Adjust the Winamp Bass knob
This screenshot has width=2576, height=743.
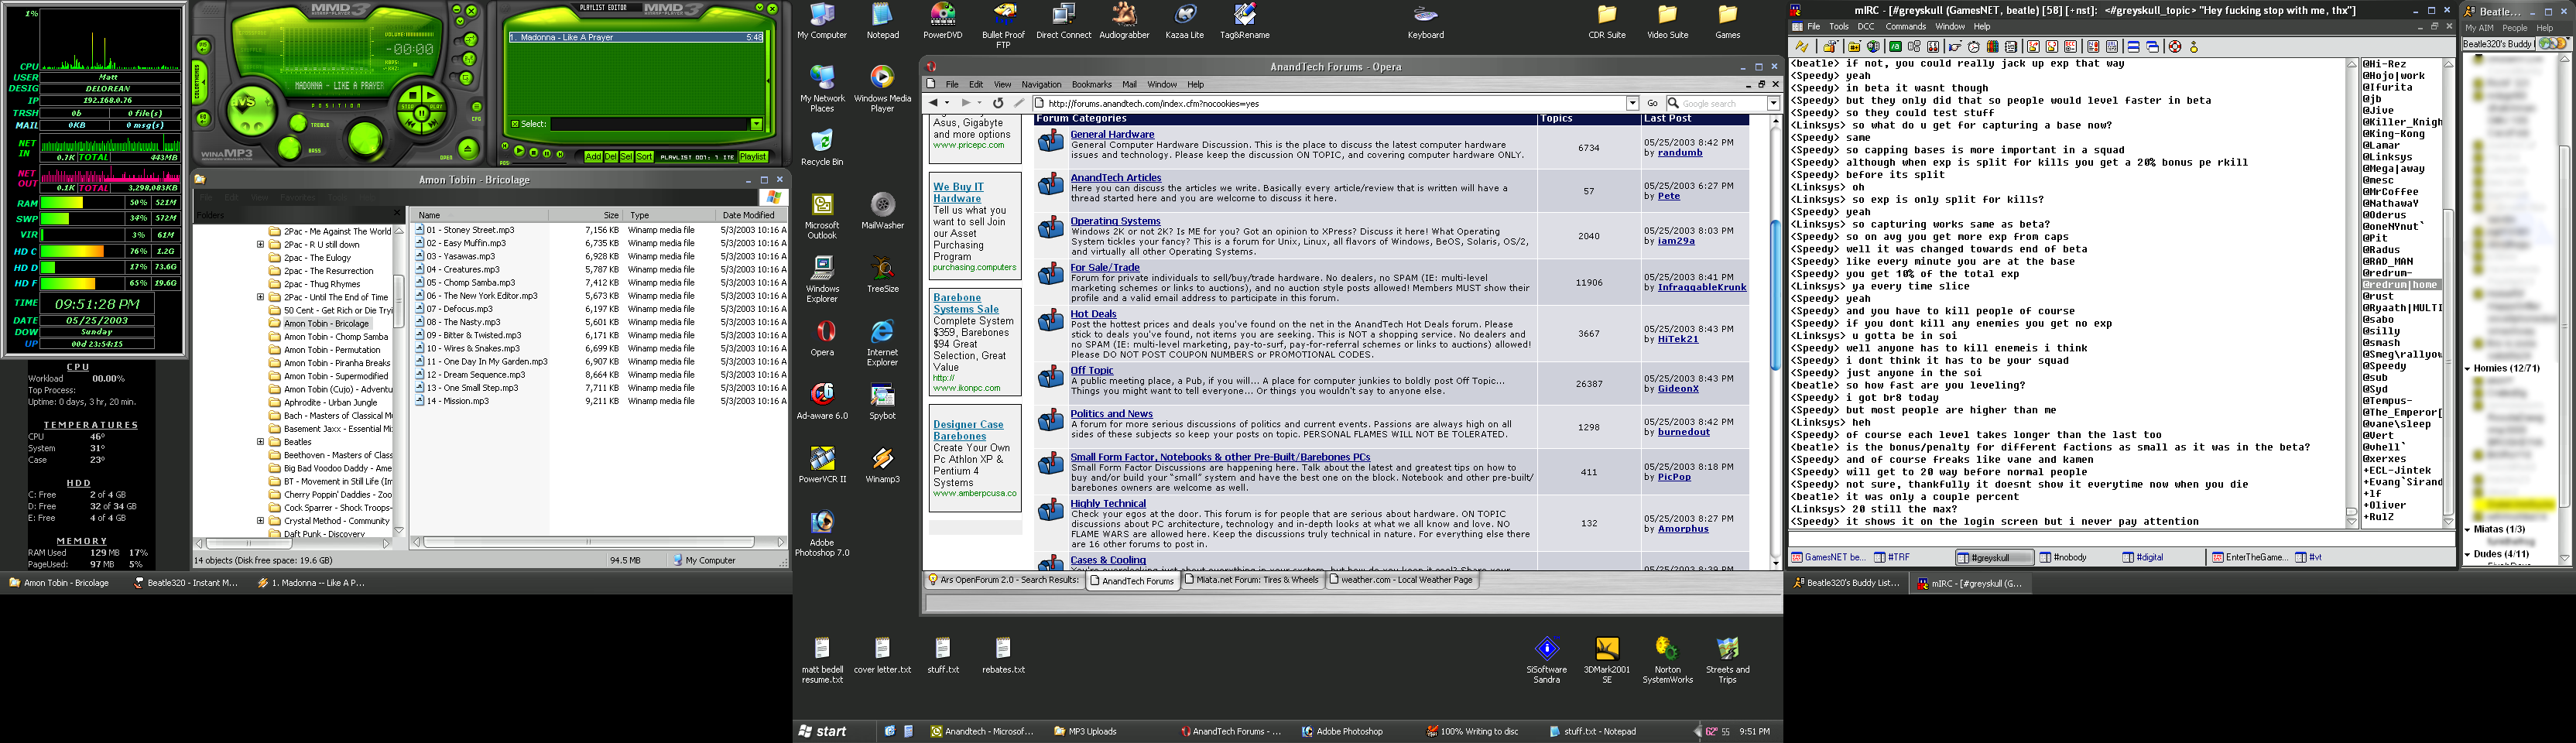click(290, 148)
